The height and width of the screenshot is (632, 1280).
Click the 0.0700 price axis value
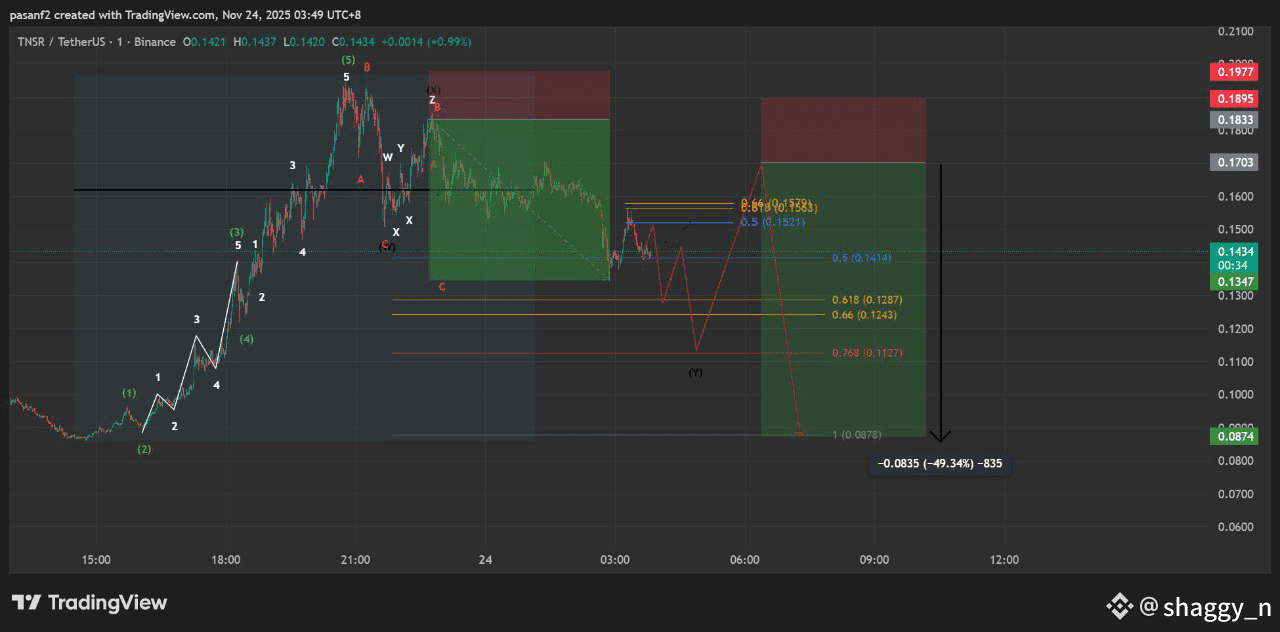click(1236, 494)
